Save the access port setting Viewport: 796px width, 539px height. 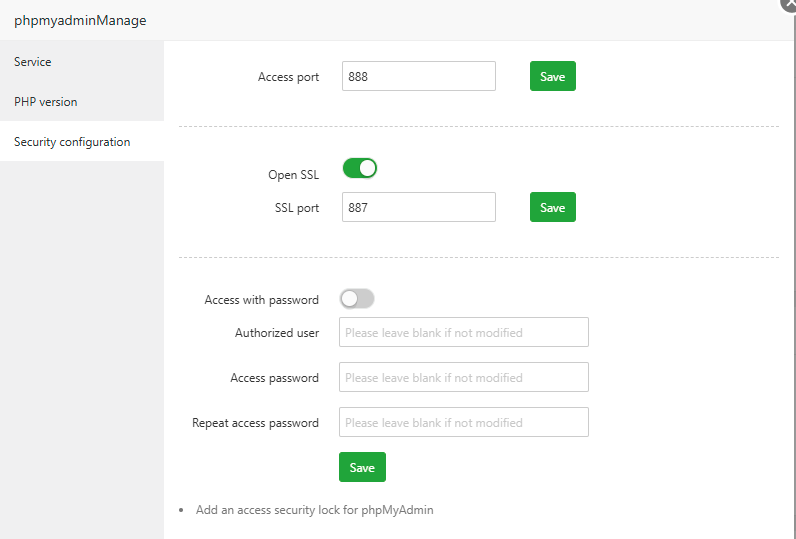click(552, 77)
